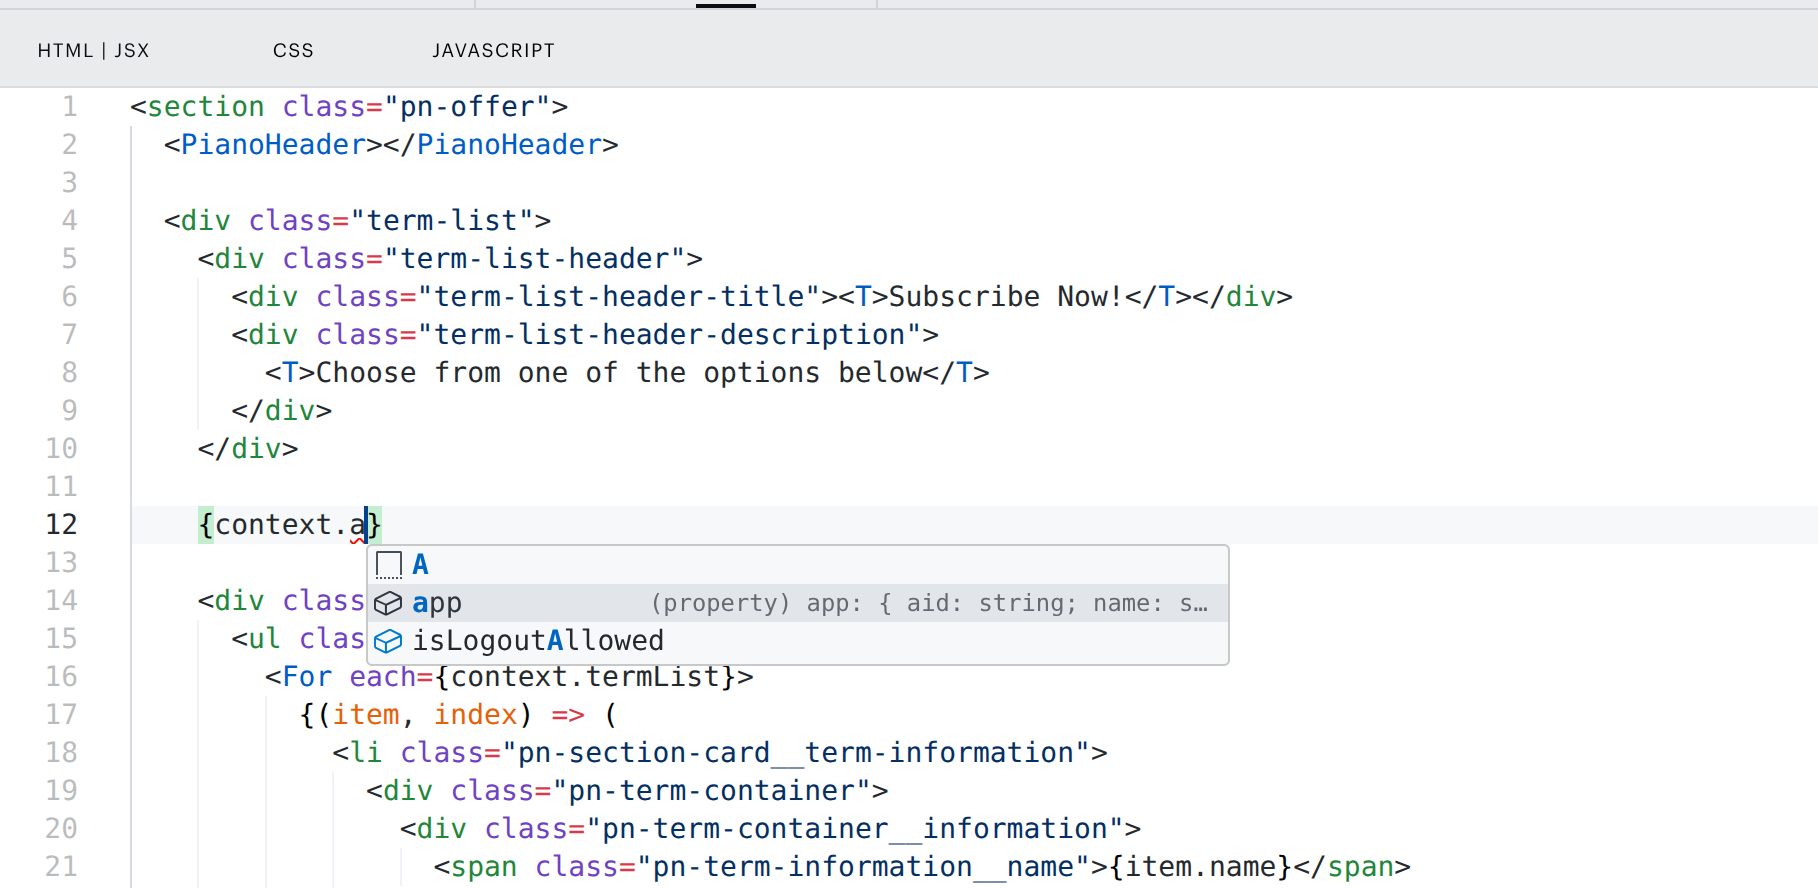1818x888 pixels.
Task: Click {item.name} expression on line 21
Action: [x=1201, y=866]
